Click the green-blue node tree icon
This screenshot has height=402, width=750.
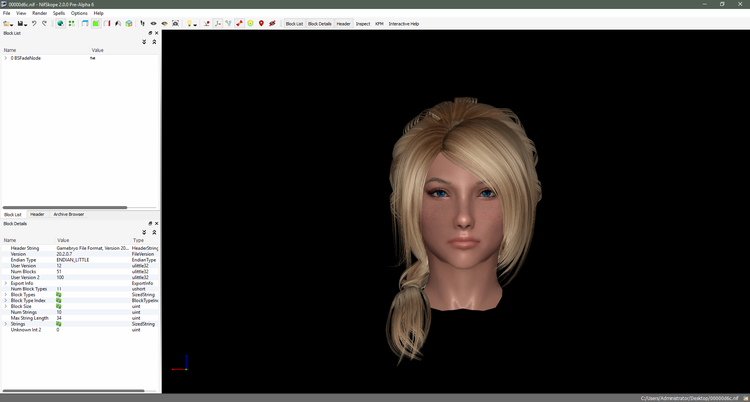coord(228,23)
